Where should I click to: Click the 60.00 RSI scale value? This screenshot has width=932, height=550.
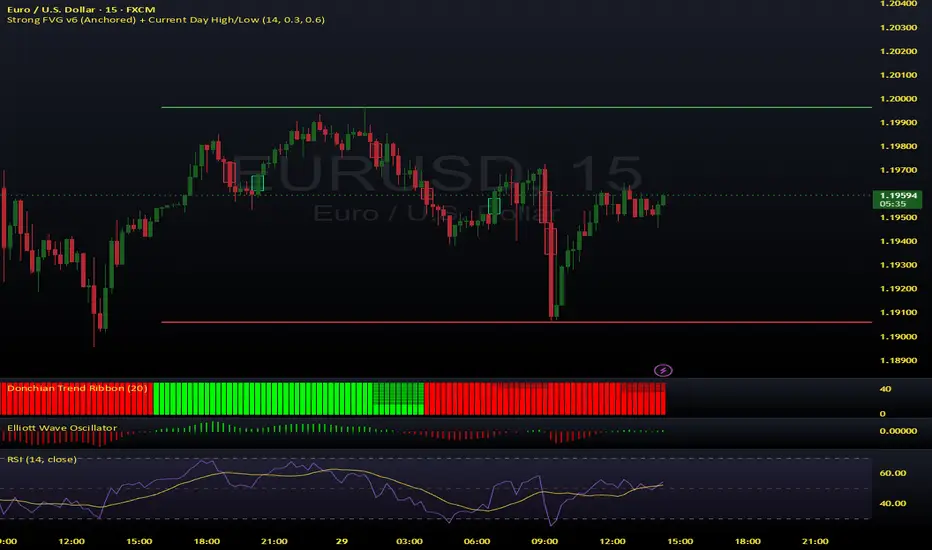click(x=893, y=473)
